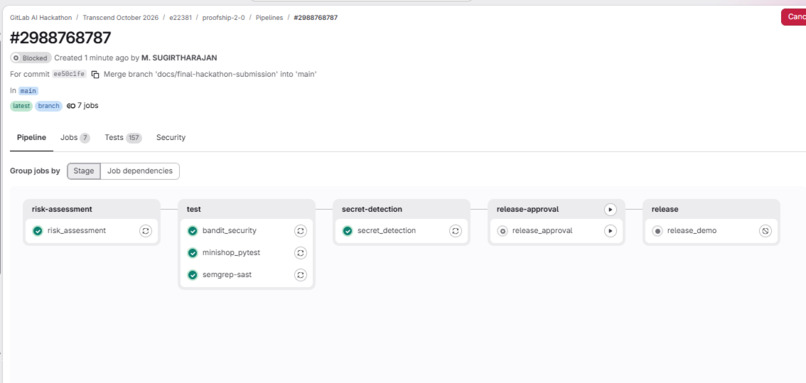This screenshot has height=383, width=806.
Task: Group jobs by Job dependencies
Action: 140,171
